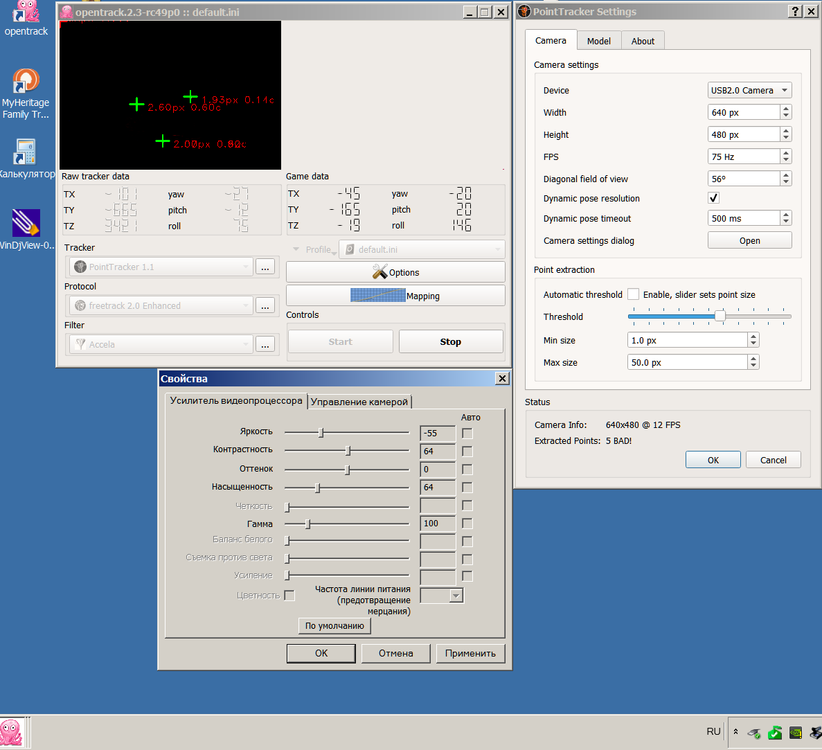
Task: Click the Threshold slider handle
Action: (720, 316)
